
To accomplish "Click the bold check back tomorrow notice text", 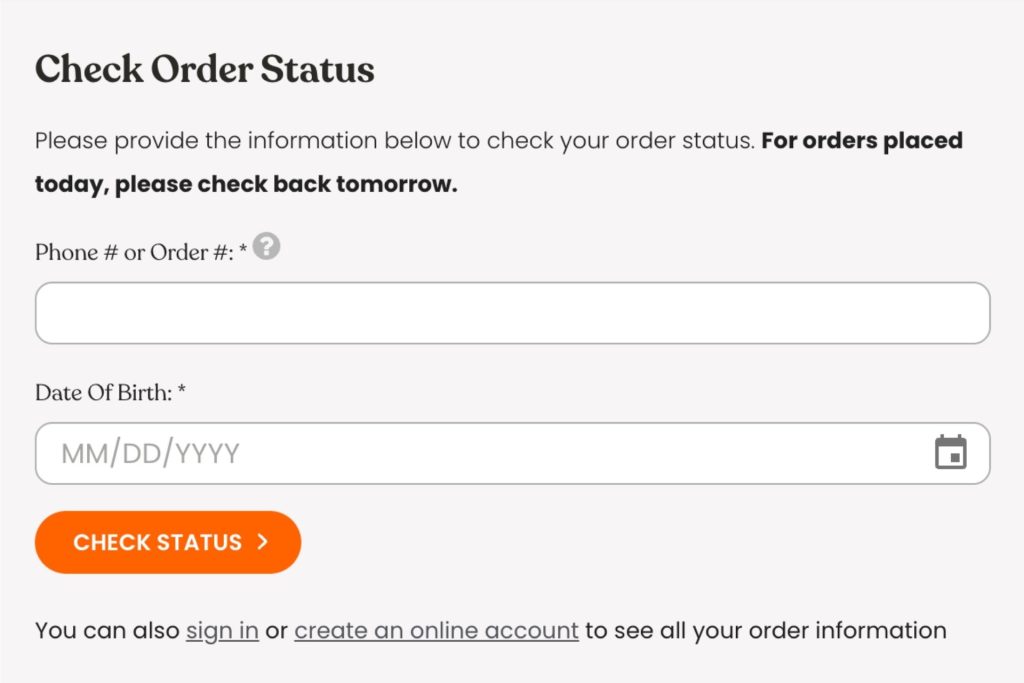I will pyautogui.click(x=245, y=183).
